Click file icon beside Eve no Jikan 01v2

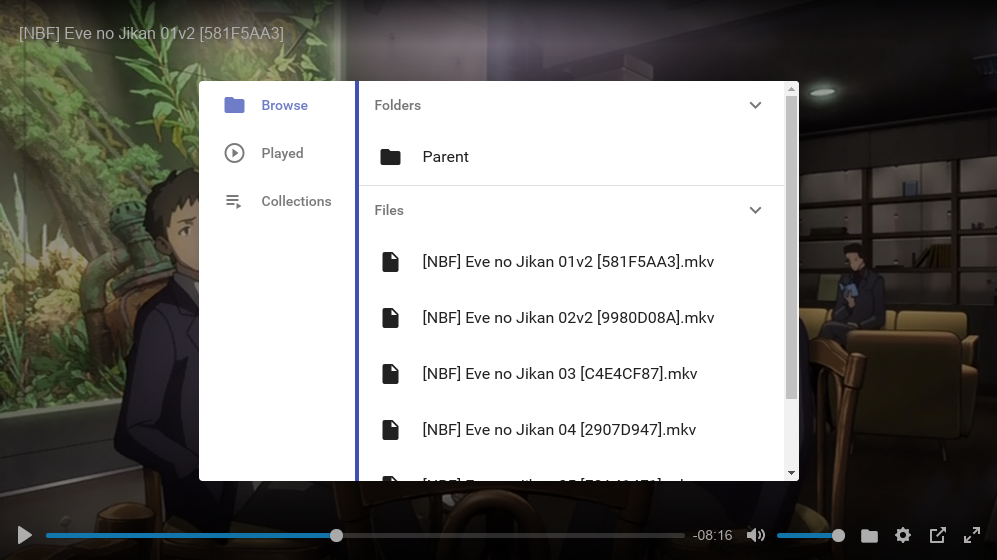click(x=390, y=262)
